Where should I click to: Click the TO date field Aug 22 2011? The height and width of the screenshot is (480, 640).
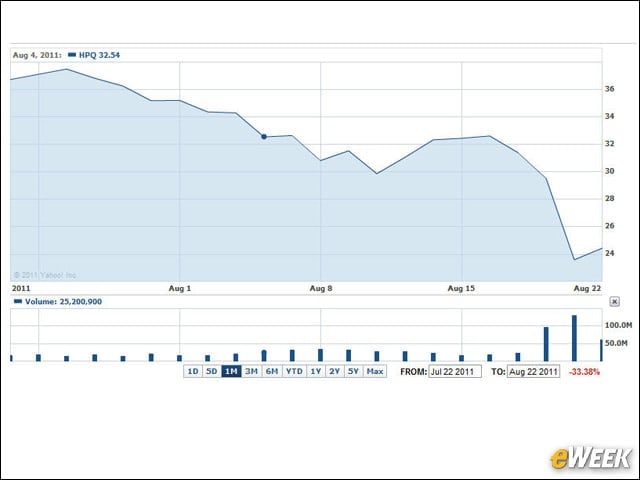[x=533, y=372]
